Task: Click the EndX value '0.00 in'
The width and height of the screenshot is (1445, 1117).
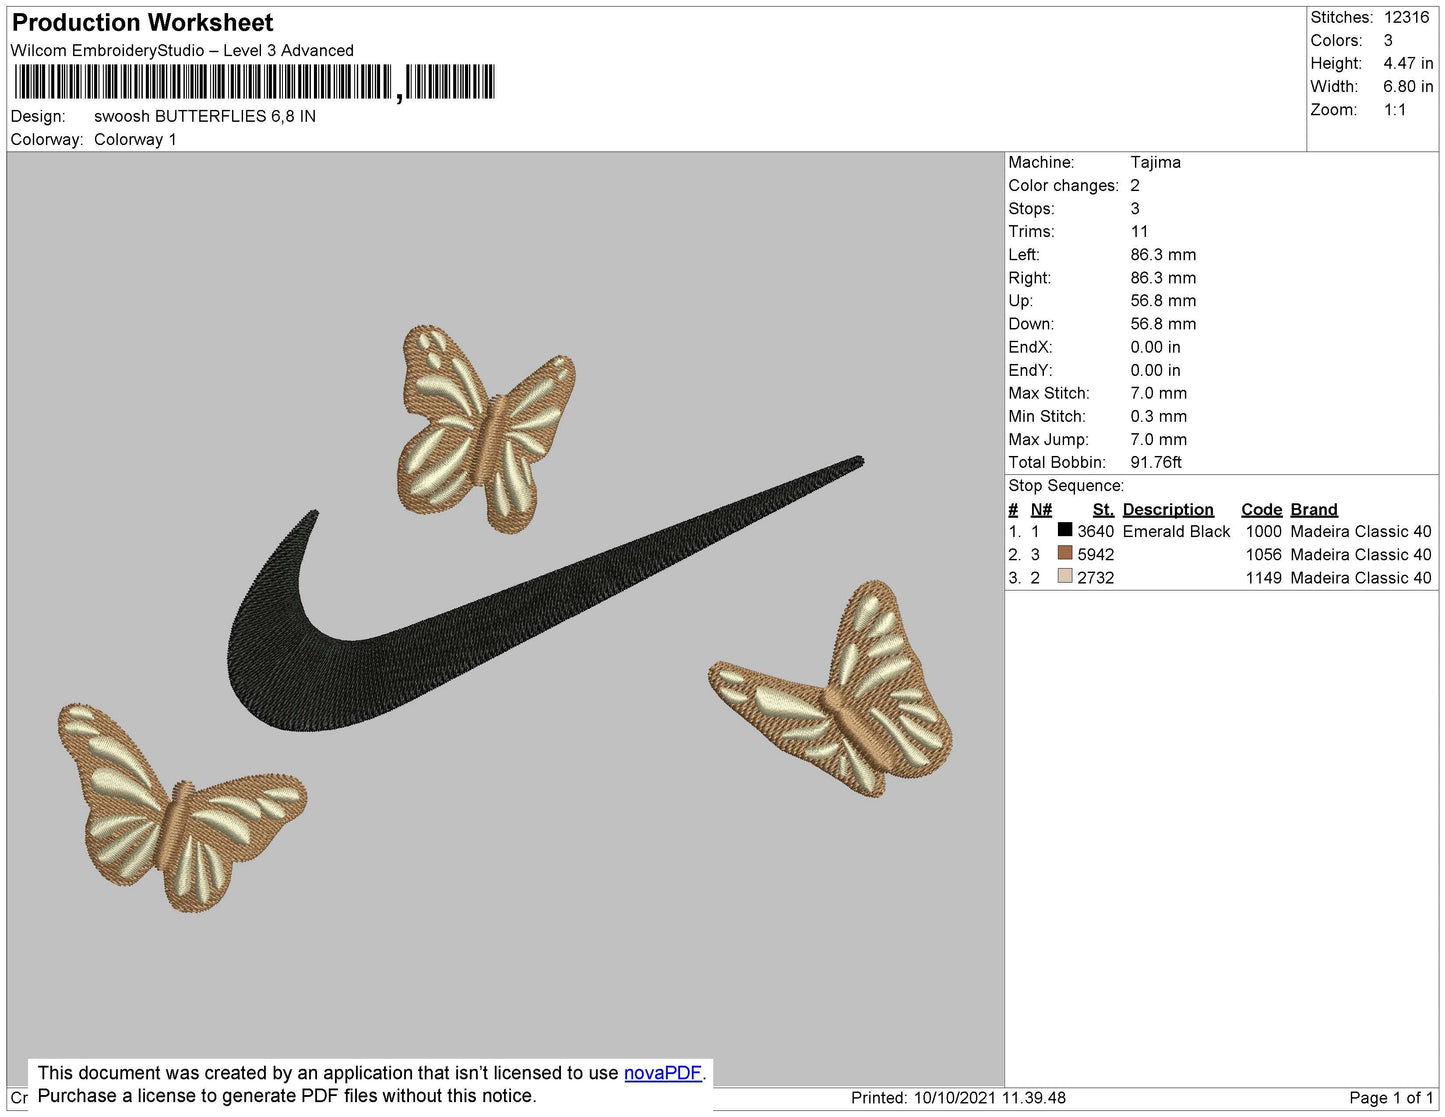Action: click(x=1155, y=347)
